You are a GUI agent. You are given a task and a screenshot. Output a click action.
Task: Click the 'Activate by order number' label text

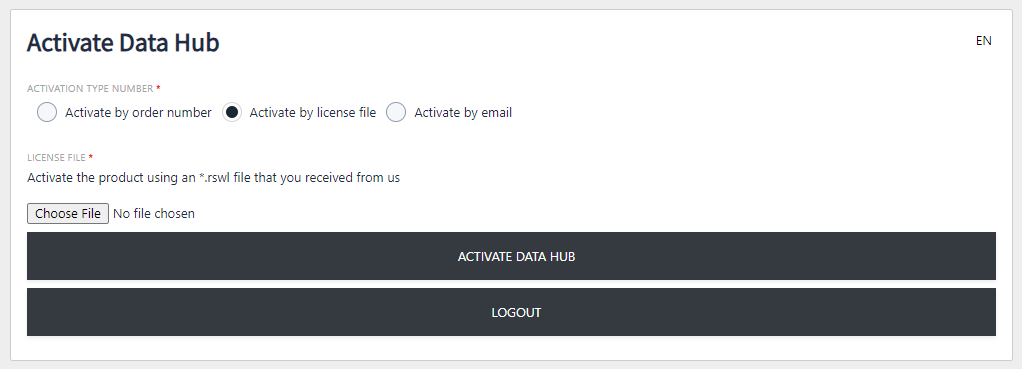(138, 113)
